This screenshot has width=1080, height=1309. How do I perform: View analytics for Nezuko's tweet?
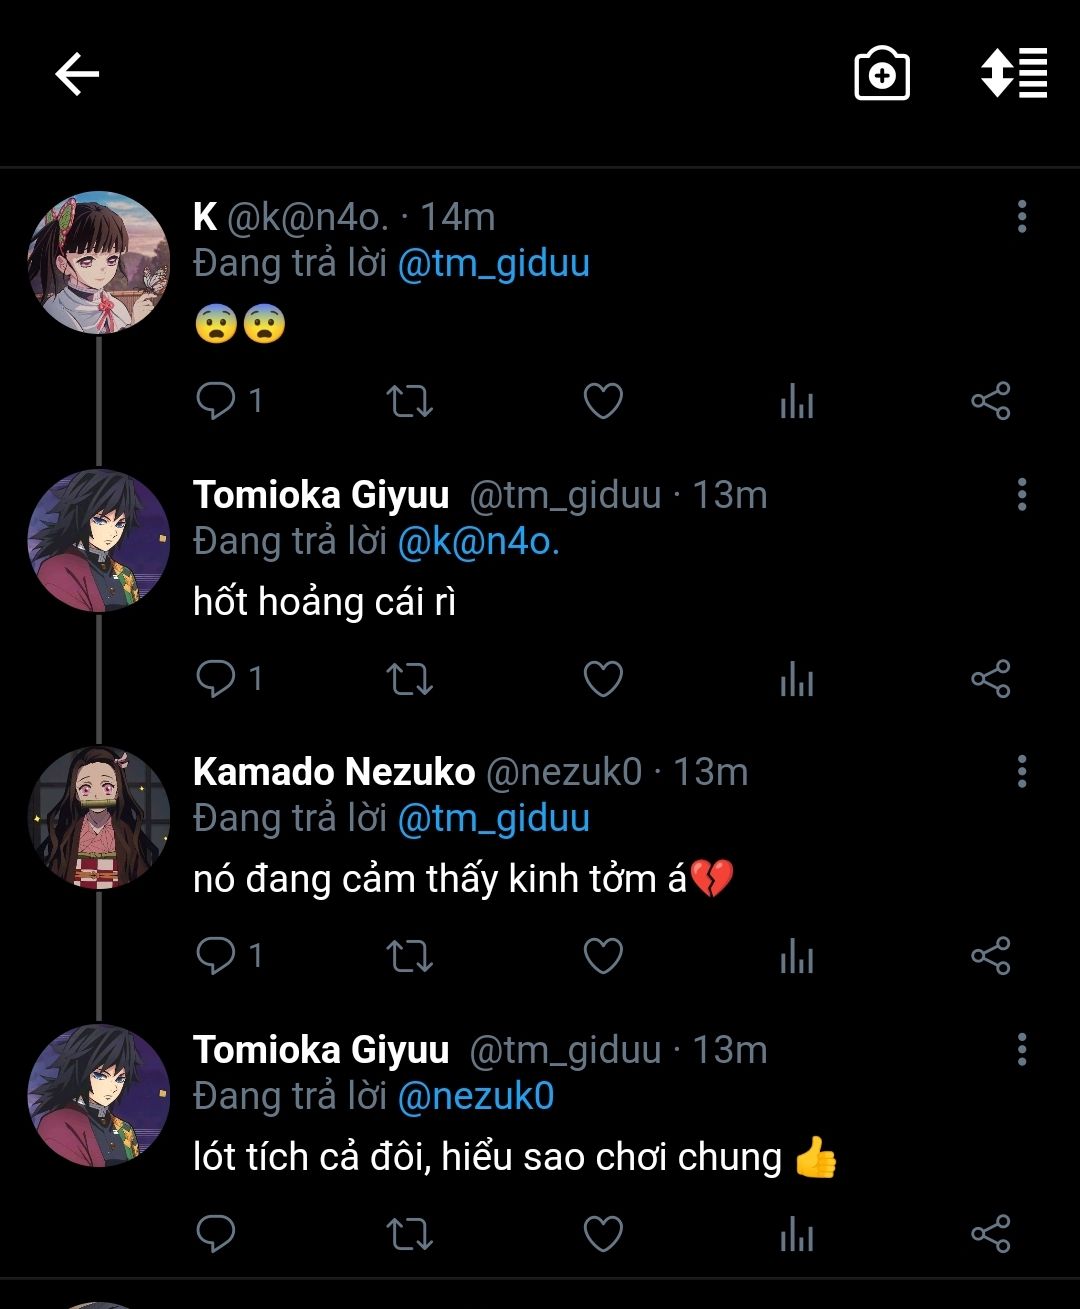click(797, 956)
